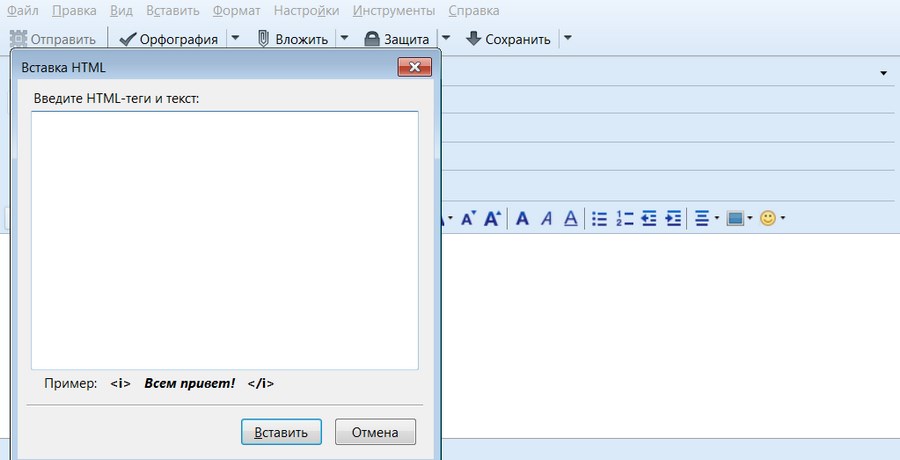Open the text alignment dropdown
The height and width of the screenshot is (460, 900).
coord(706,219)
